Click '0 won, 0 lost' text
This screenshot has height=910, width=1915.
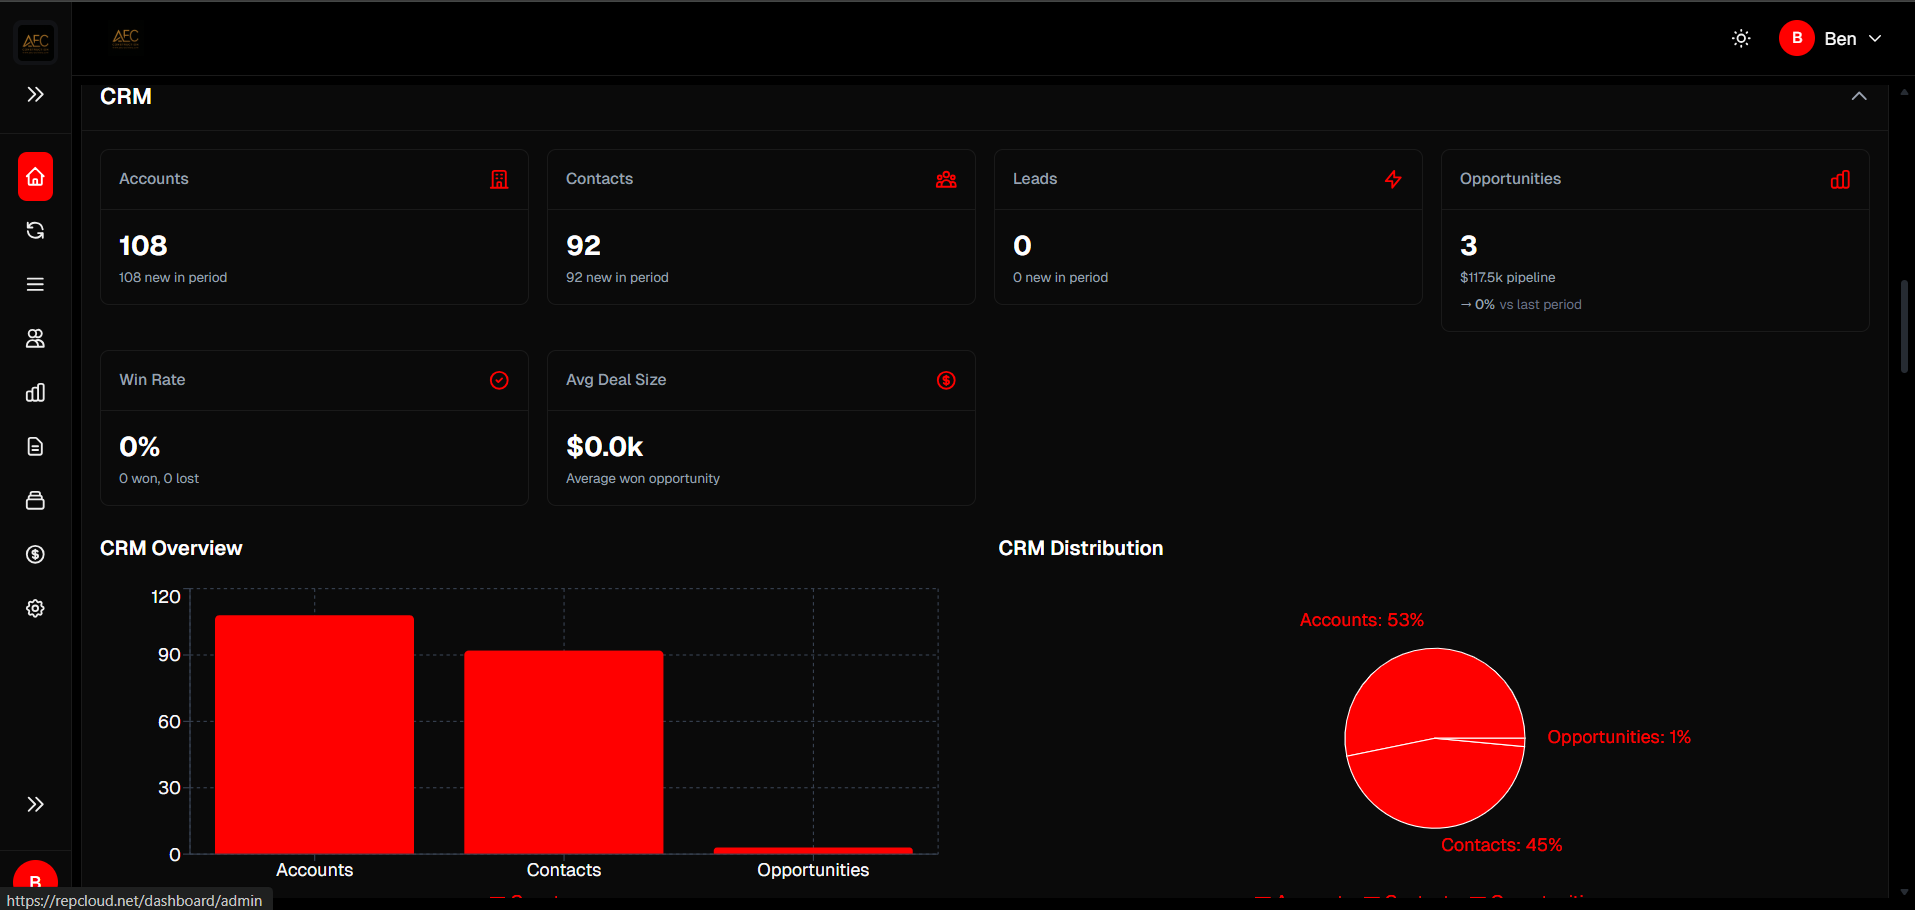tap(159, 479)
